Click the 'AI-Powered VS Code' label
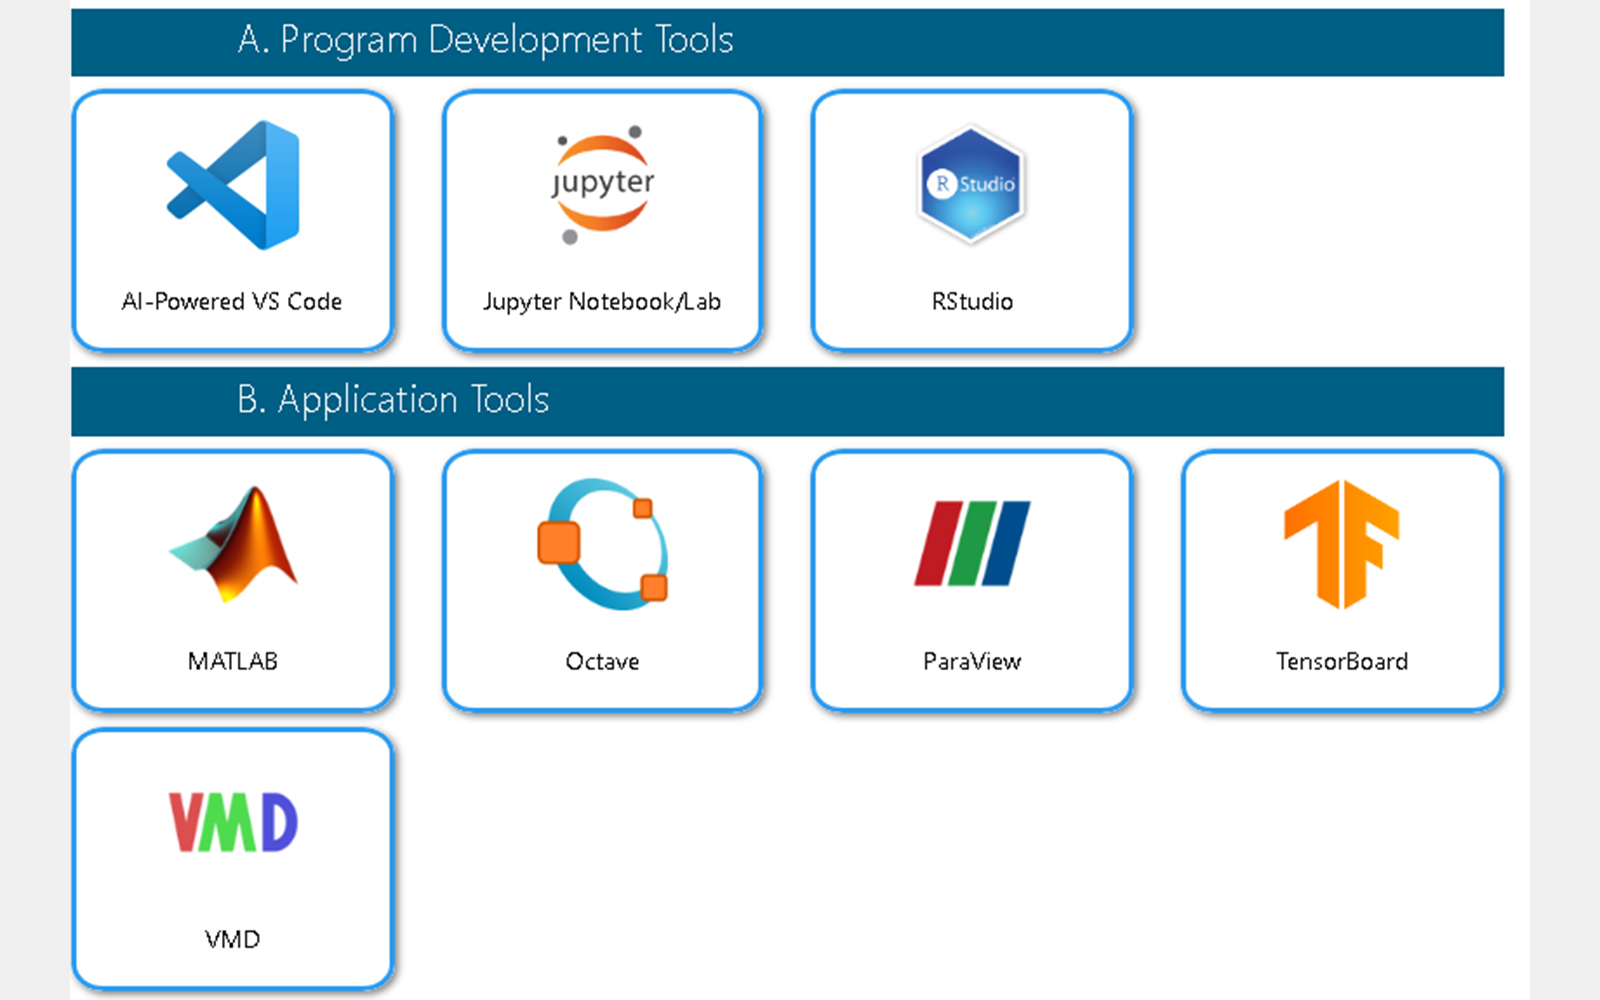1600x1000 pixels. 232,302
